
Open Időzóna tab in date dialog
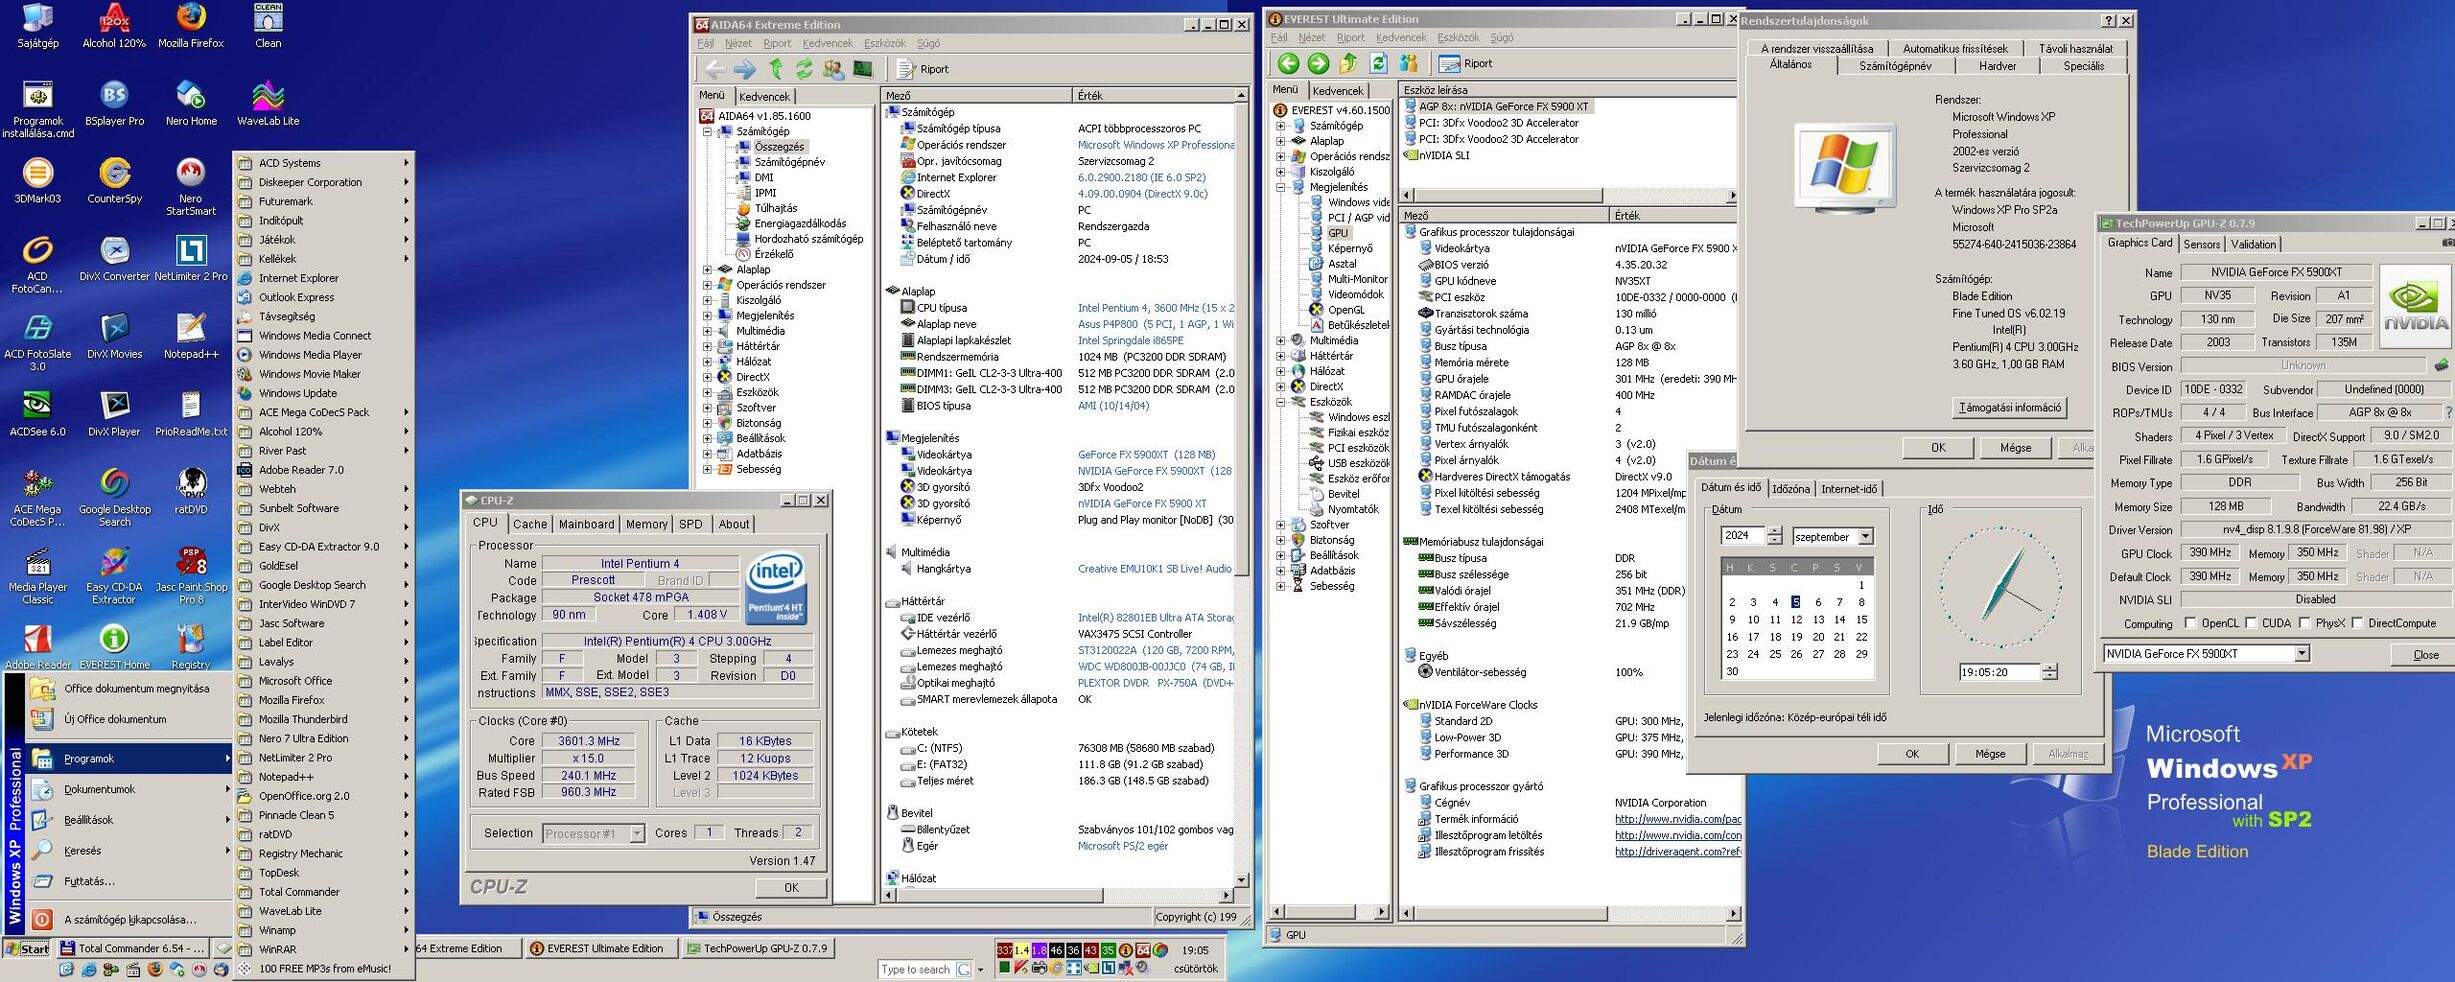tap(1790, 489)
